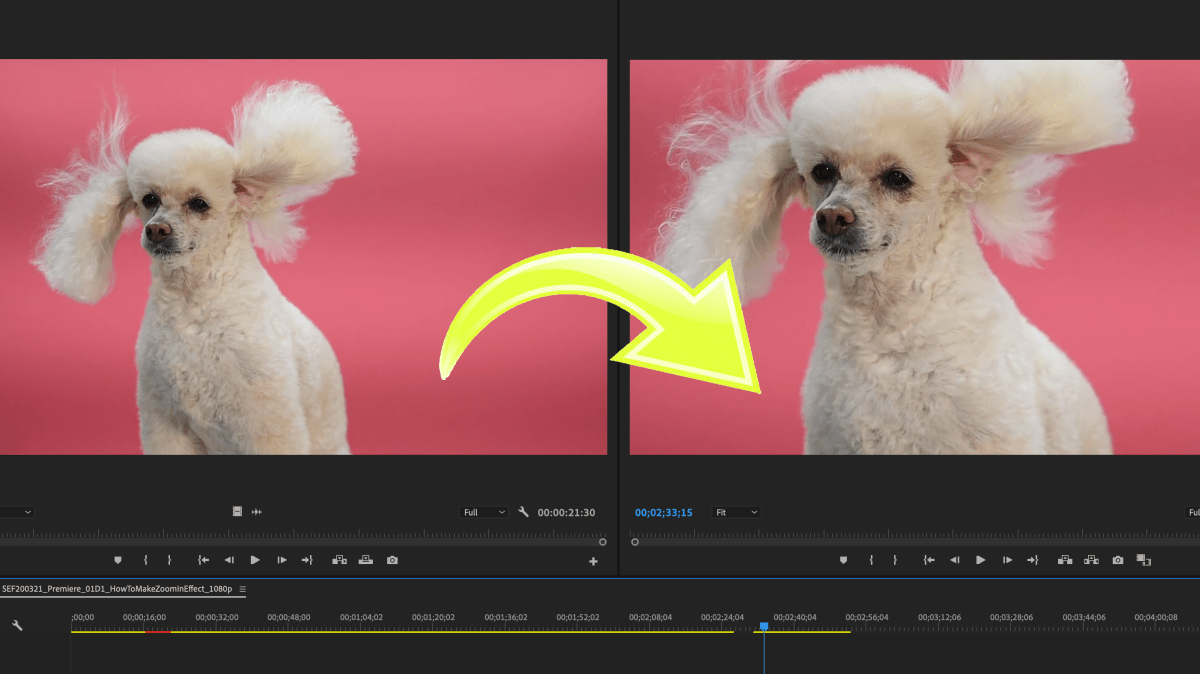
Task: Click the Overwrite icon in the Source Monitor
Action: tap(366, 560)
